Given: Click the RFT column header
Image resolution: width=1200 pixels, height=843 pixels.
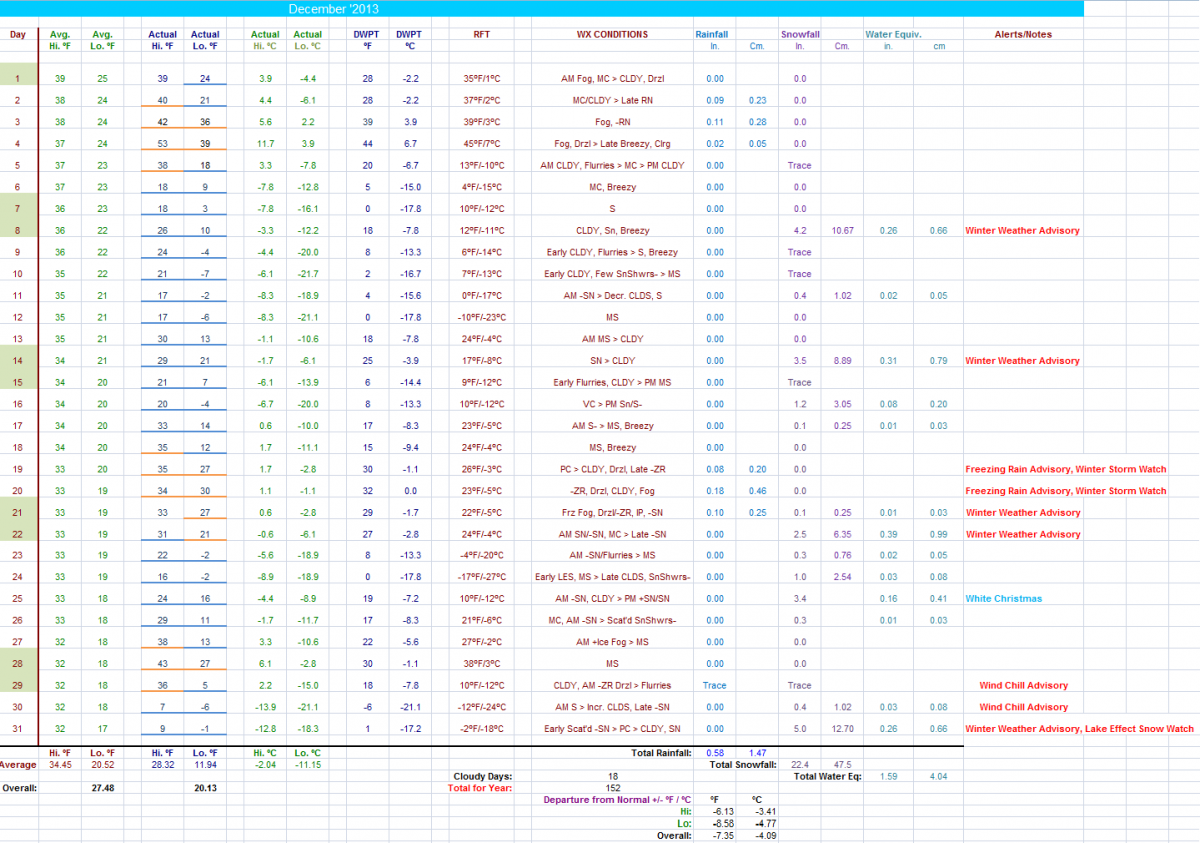Looking at the screenshot, I should click(x=482, y=34).
